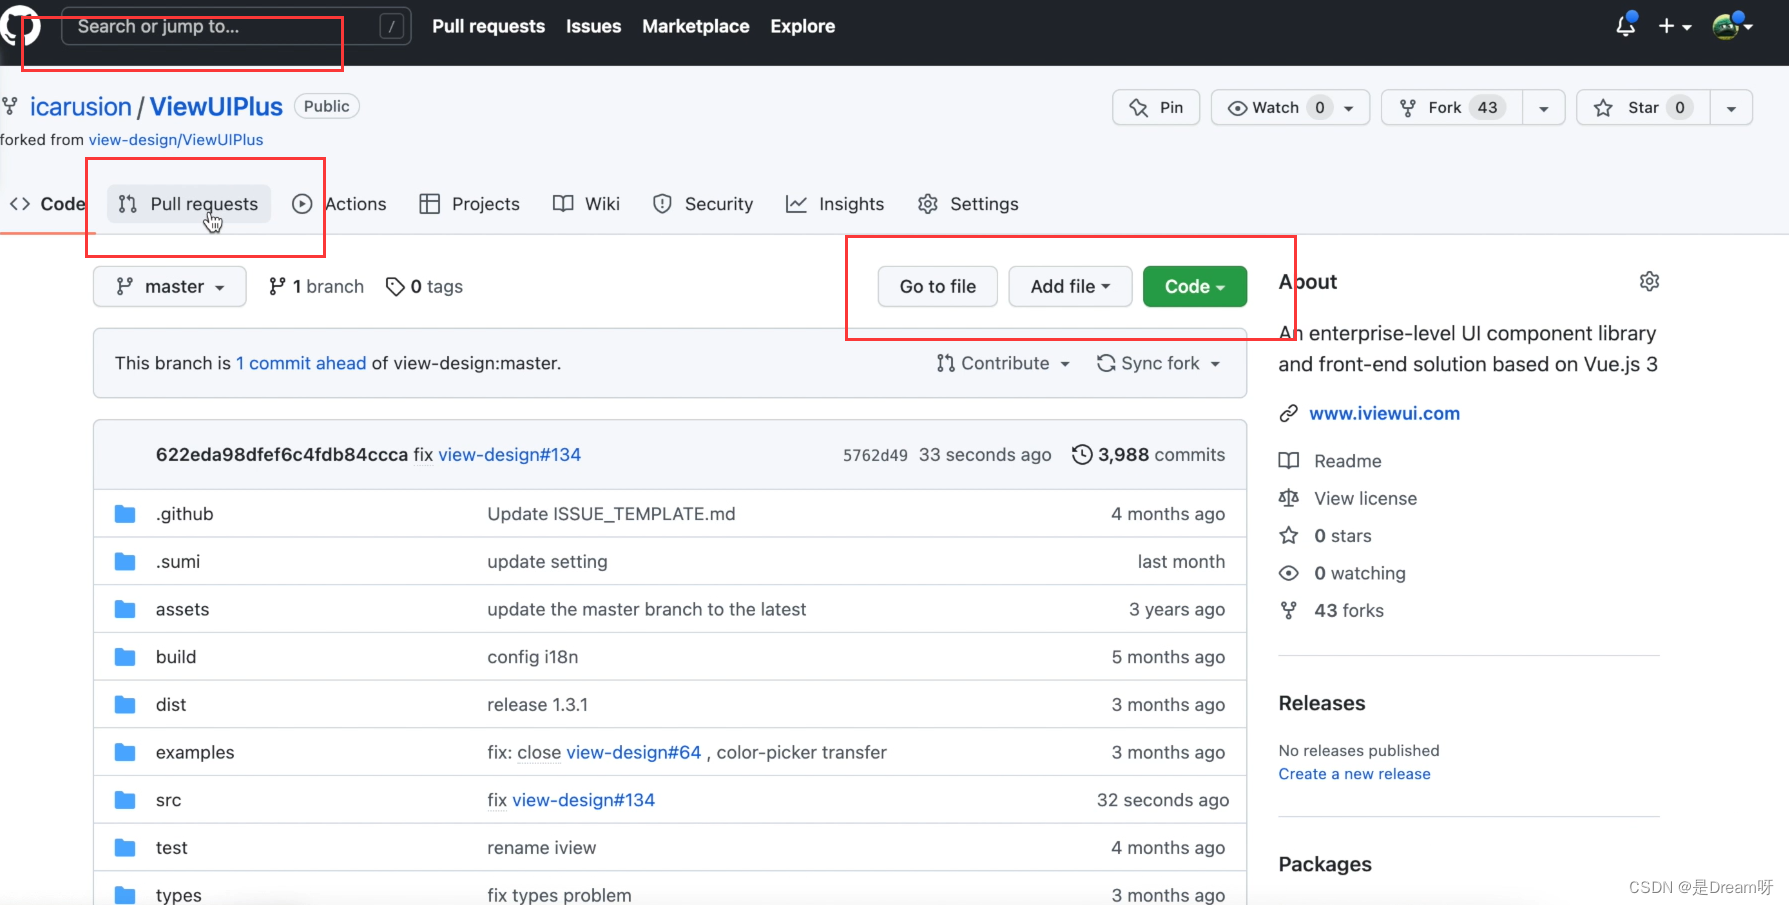Open commit hash 5762d49
Image resolution: width=1789 pixels, height=905 pixels.
875,455
